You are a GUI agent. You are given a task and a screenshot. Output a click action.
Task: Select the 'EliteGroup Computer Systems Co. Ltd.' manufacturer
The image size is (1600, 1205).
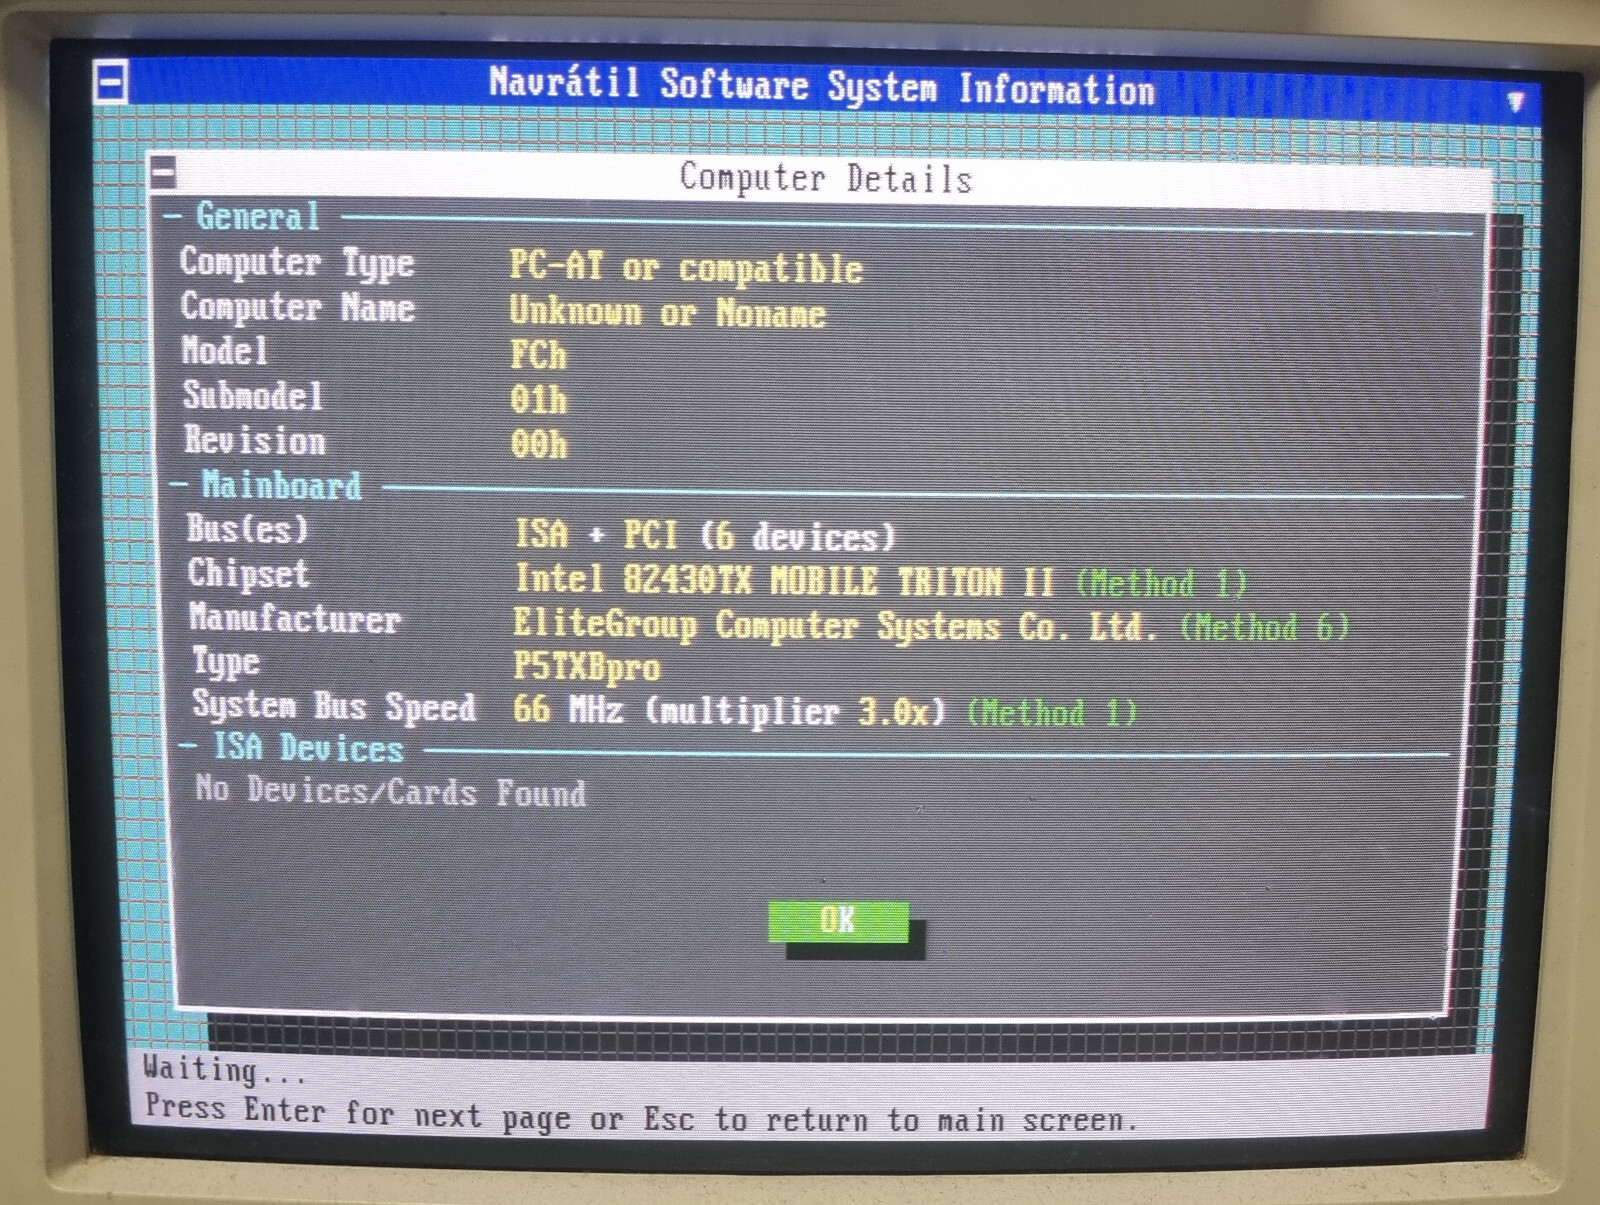(835, 625)
